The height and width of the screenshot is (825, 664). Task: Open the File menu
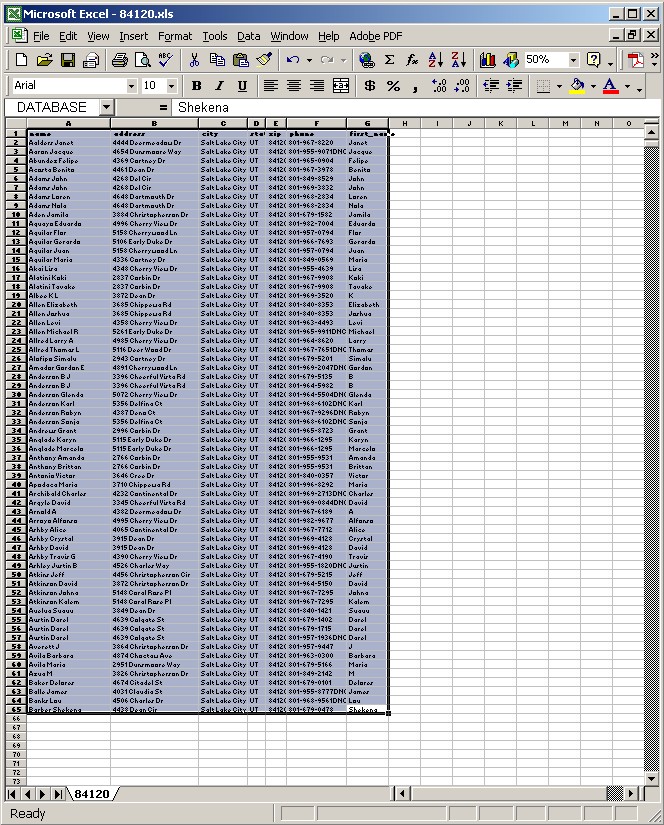41,36
